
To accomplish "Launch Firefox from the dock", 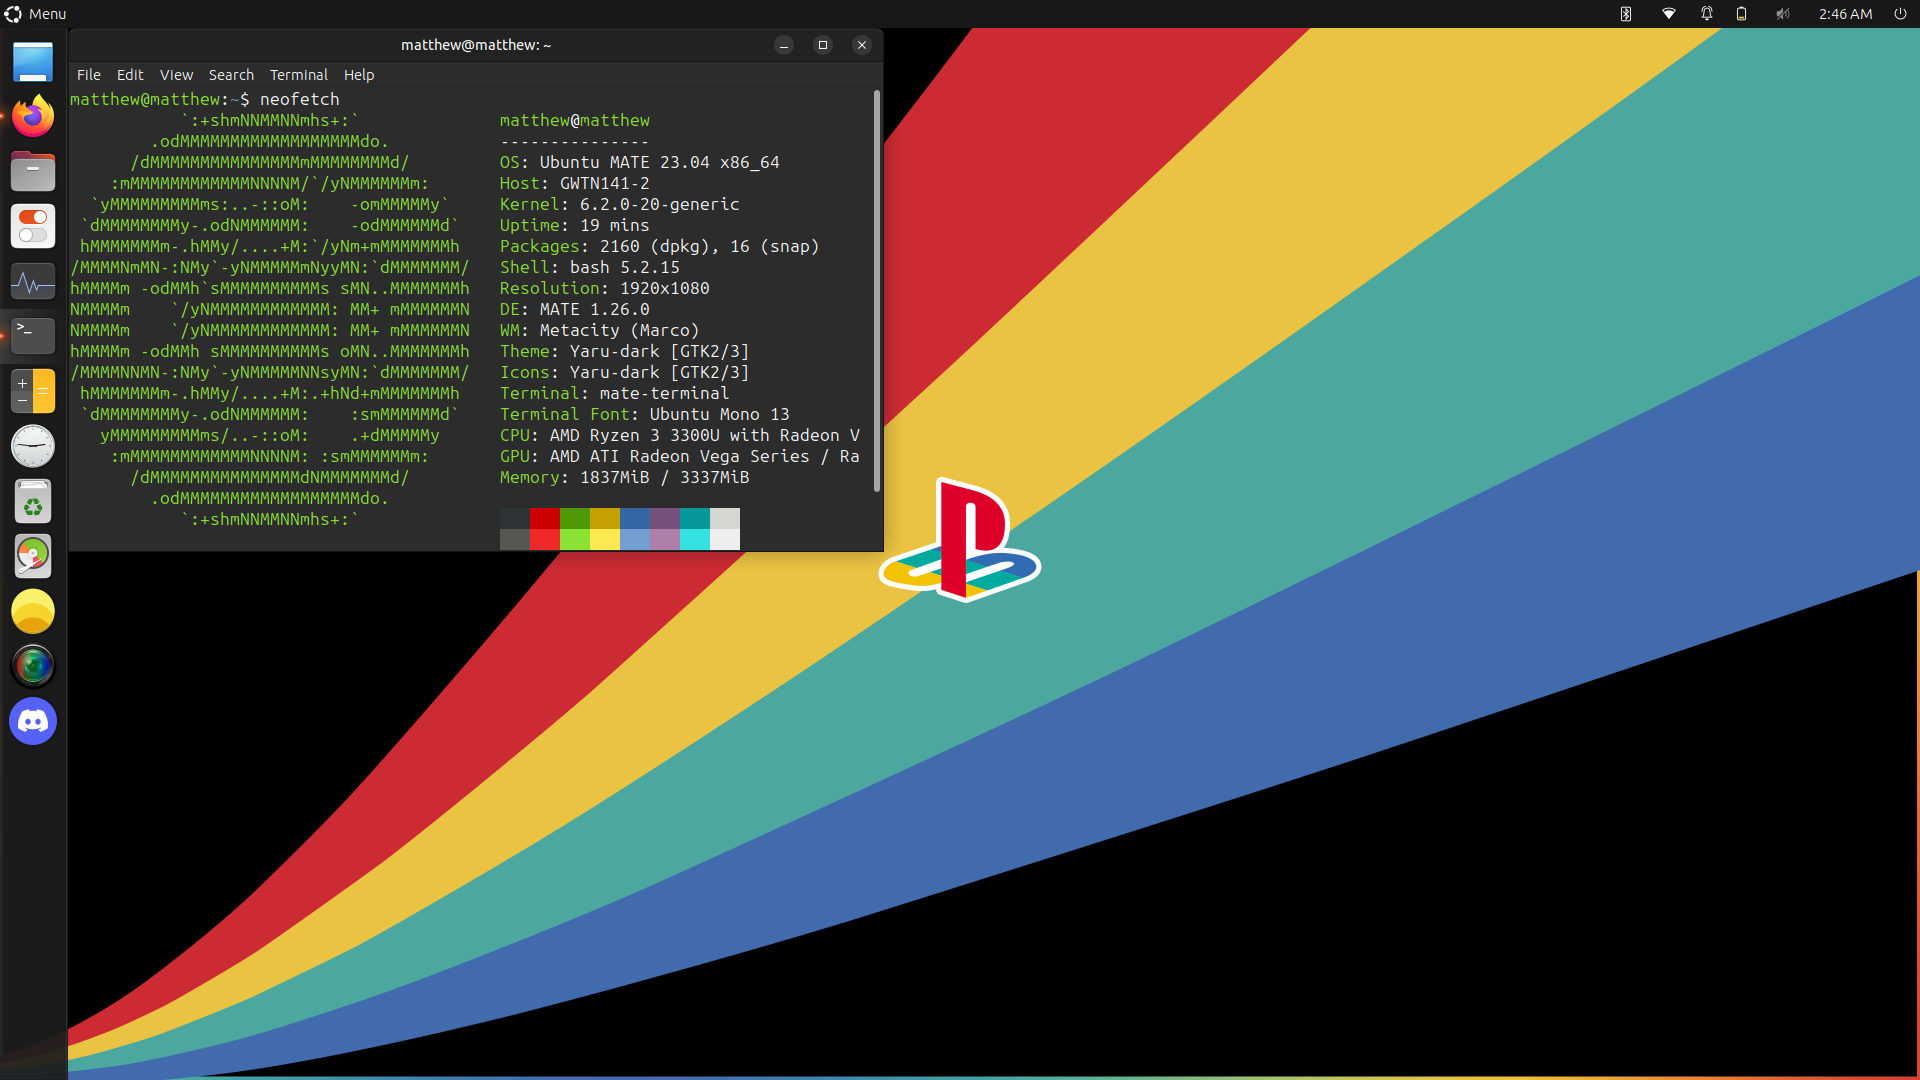I will click(33, 117).
